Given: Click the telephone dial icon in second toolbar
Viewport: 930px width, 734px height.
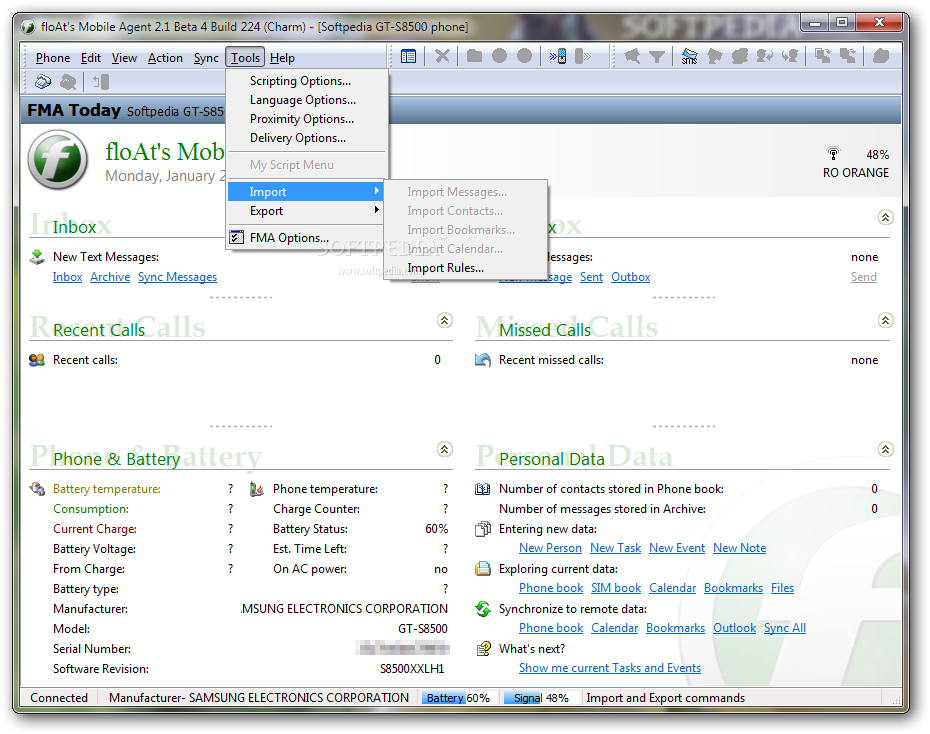Looking at the screenshot, I should pos(43,81).
